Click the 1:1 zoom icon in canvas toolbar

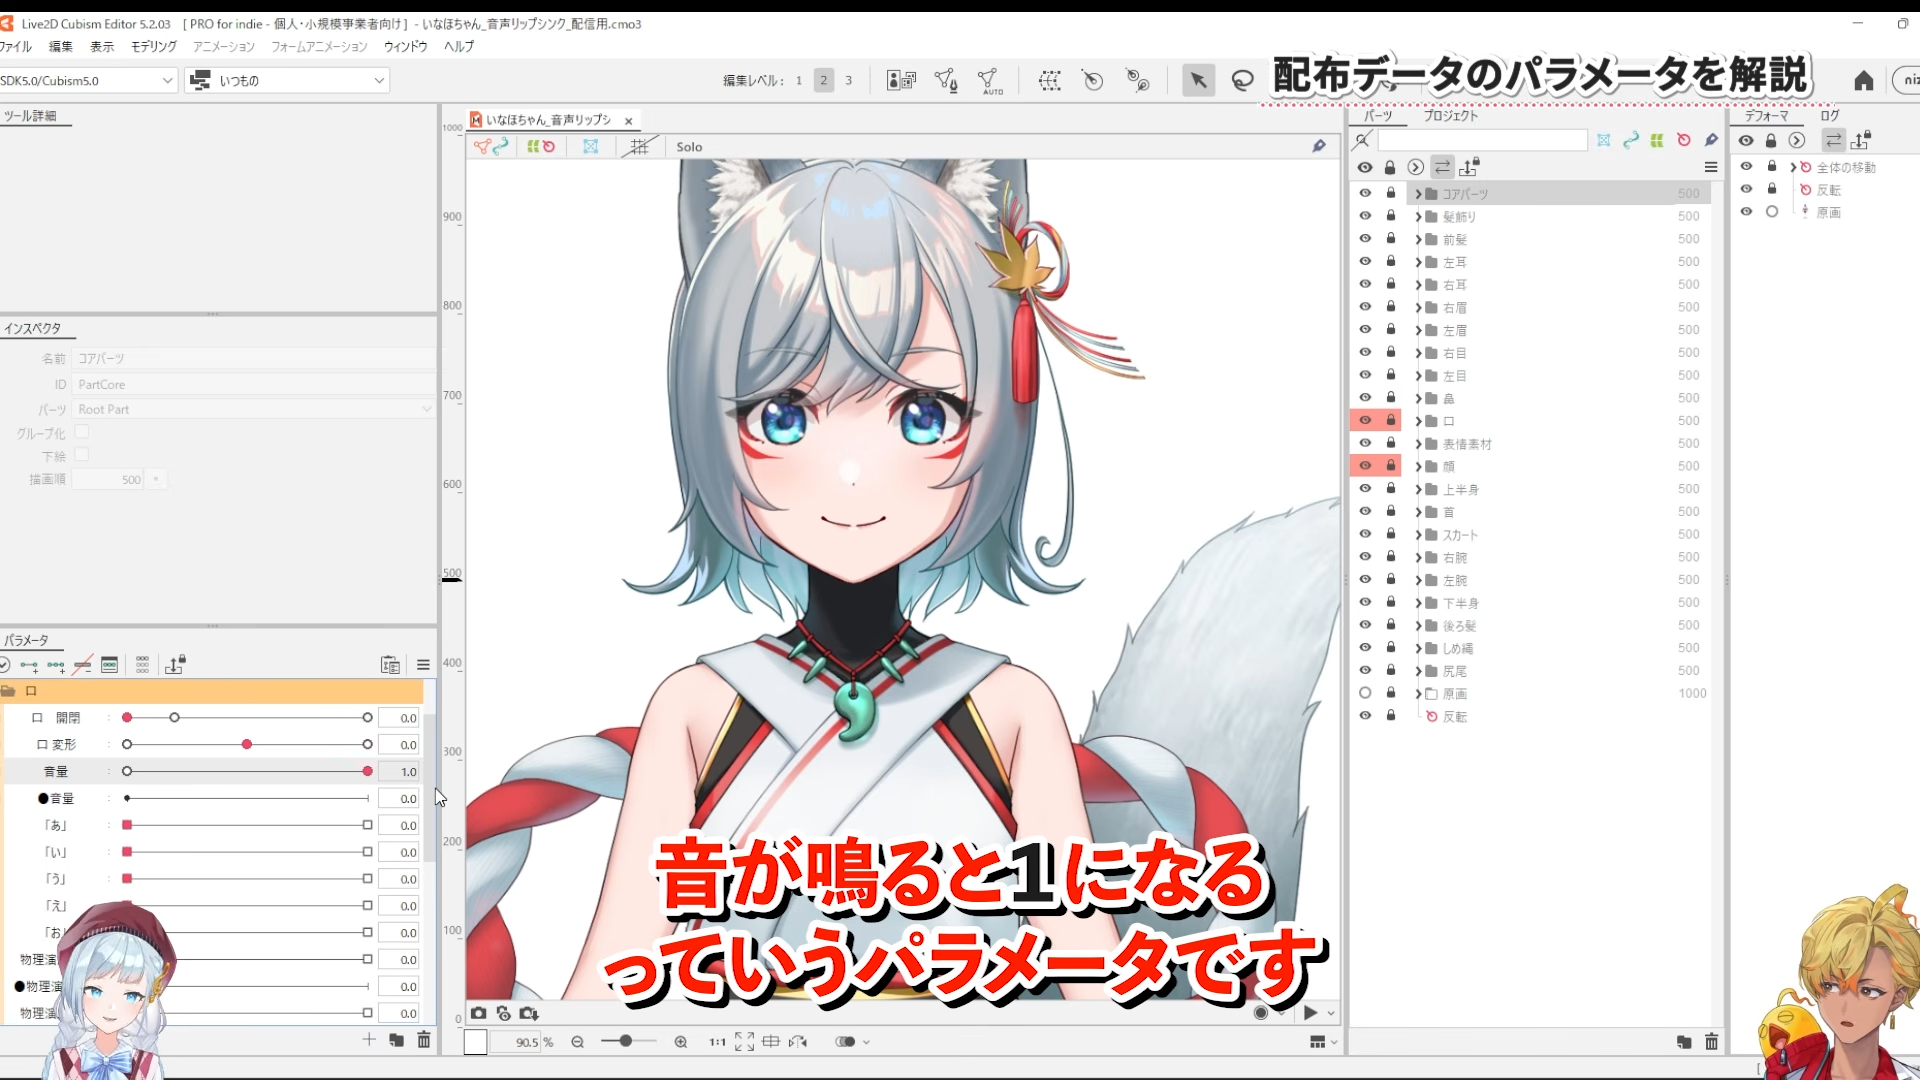716,1041
